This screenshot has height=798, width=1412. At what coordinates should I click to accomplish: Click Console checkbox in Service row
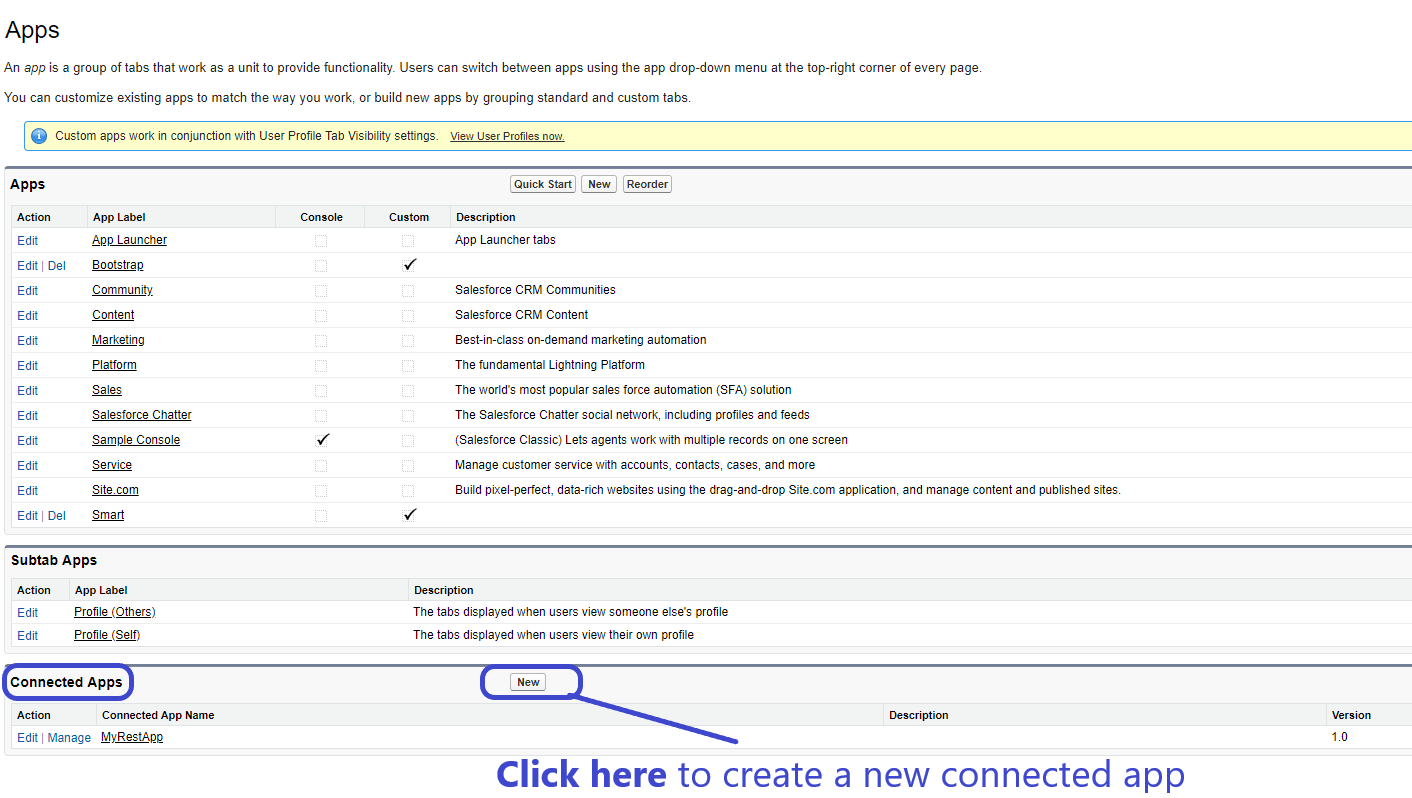coord(321,465)
